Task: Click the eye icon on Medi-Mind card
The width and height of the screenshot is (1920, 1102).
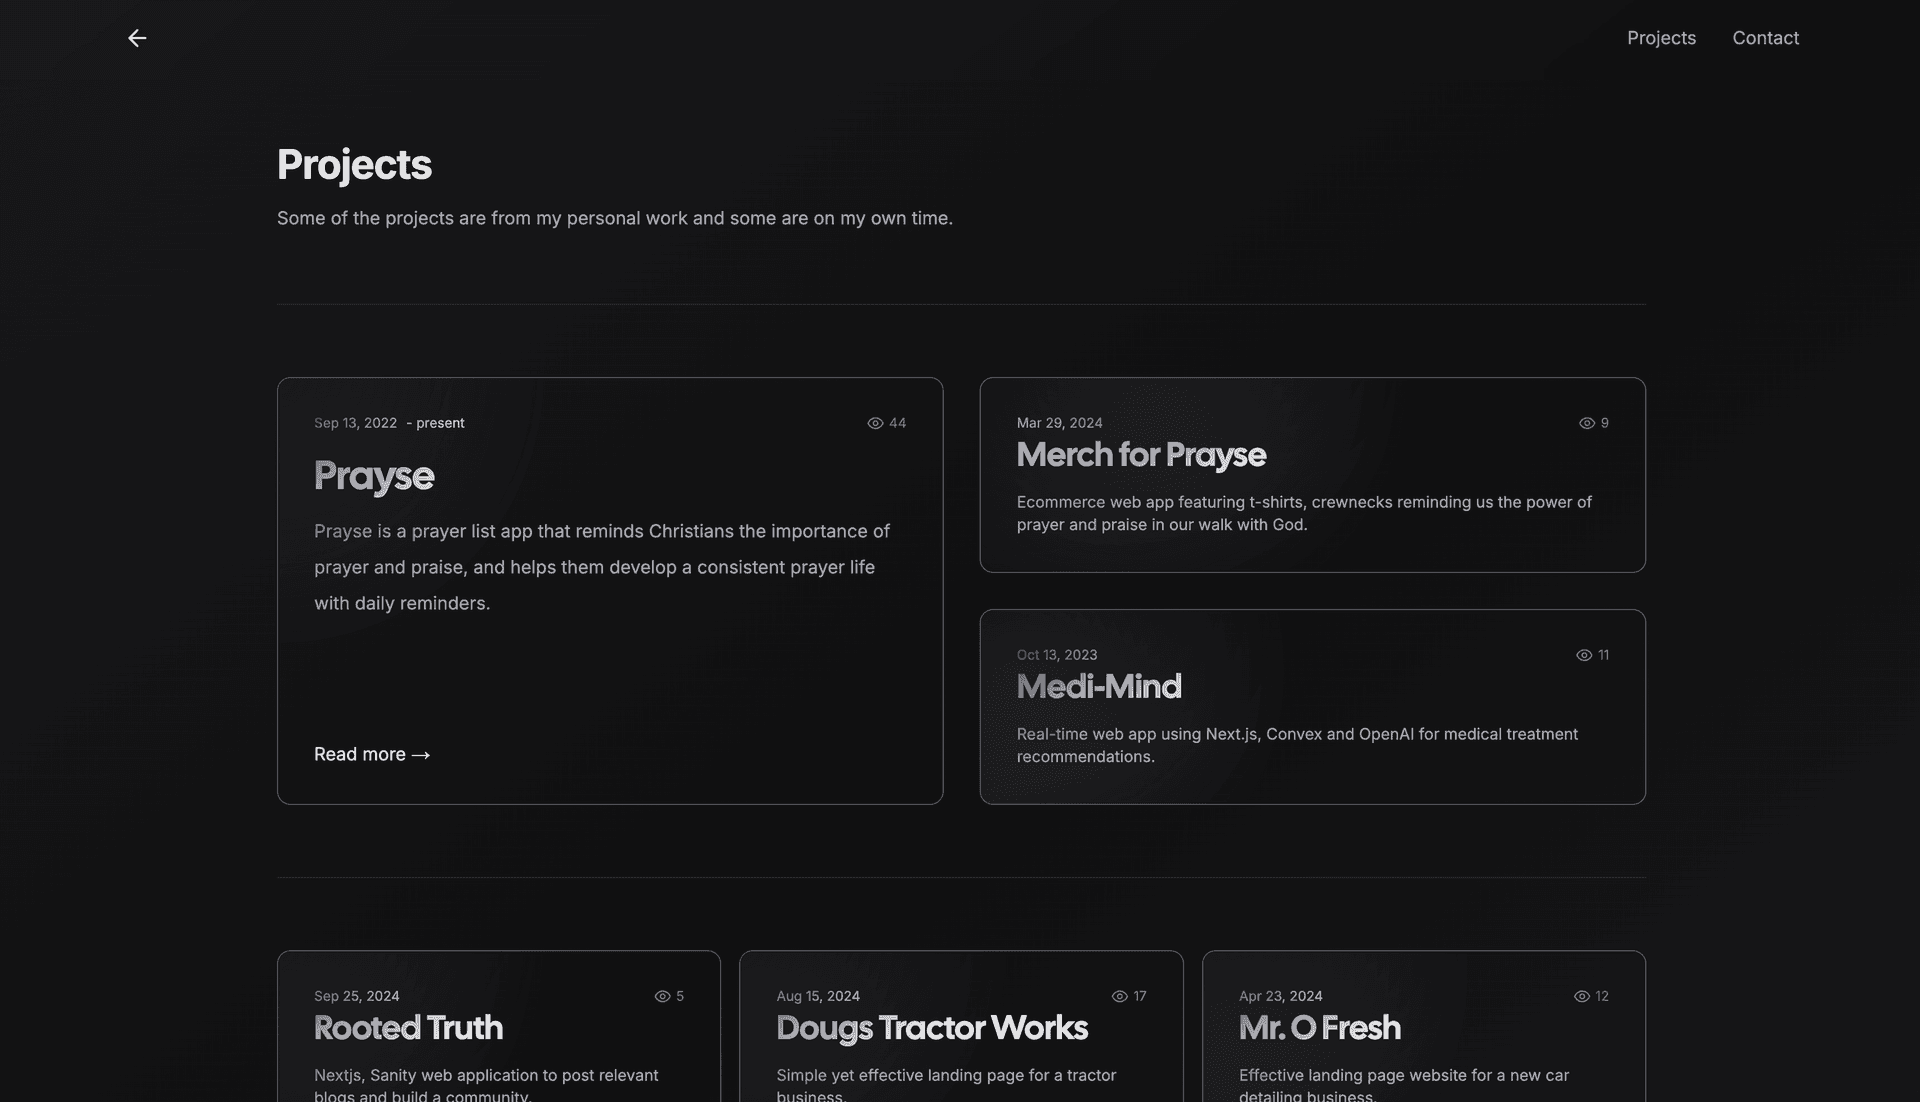Action: [1583, 655]
